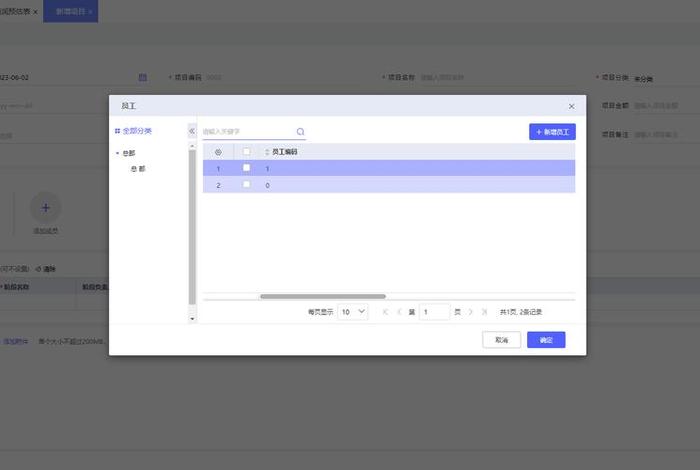The width and height of the screenshot is (700, 470).
Task: Go to the next page in pagination
Action: coord(470,312)
